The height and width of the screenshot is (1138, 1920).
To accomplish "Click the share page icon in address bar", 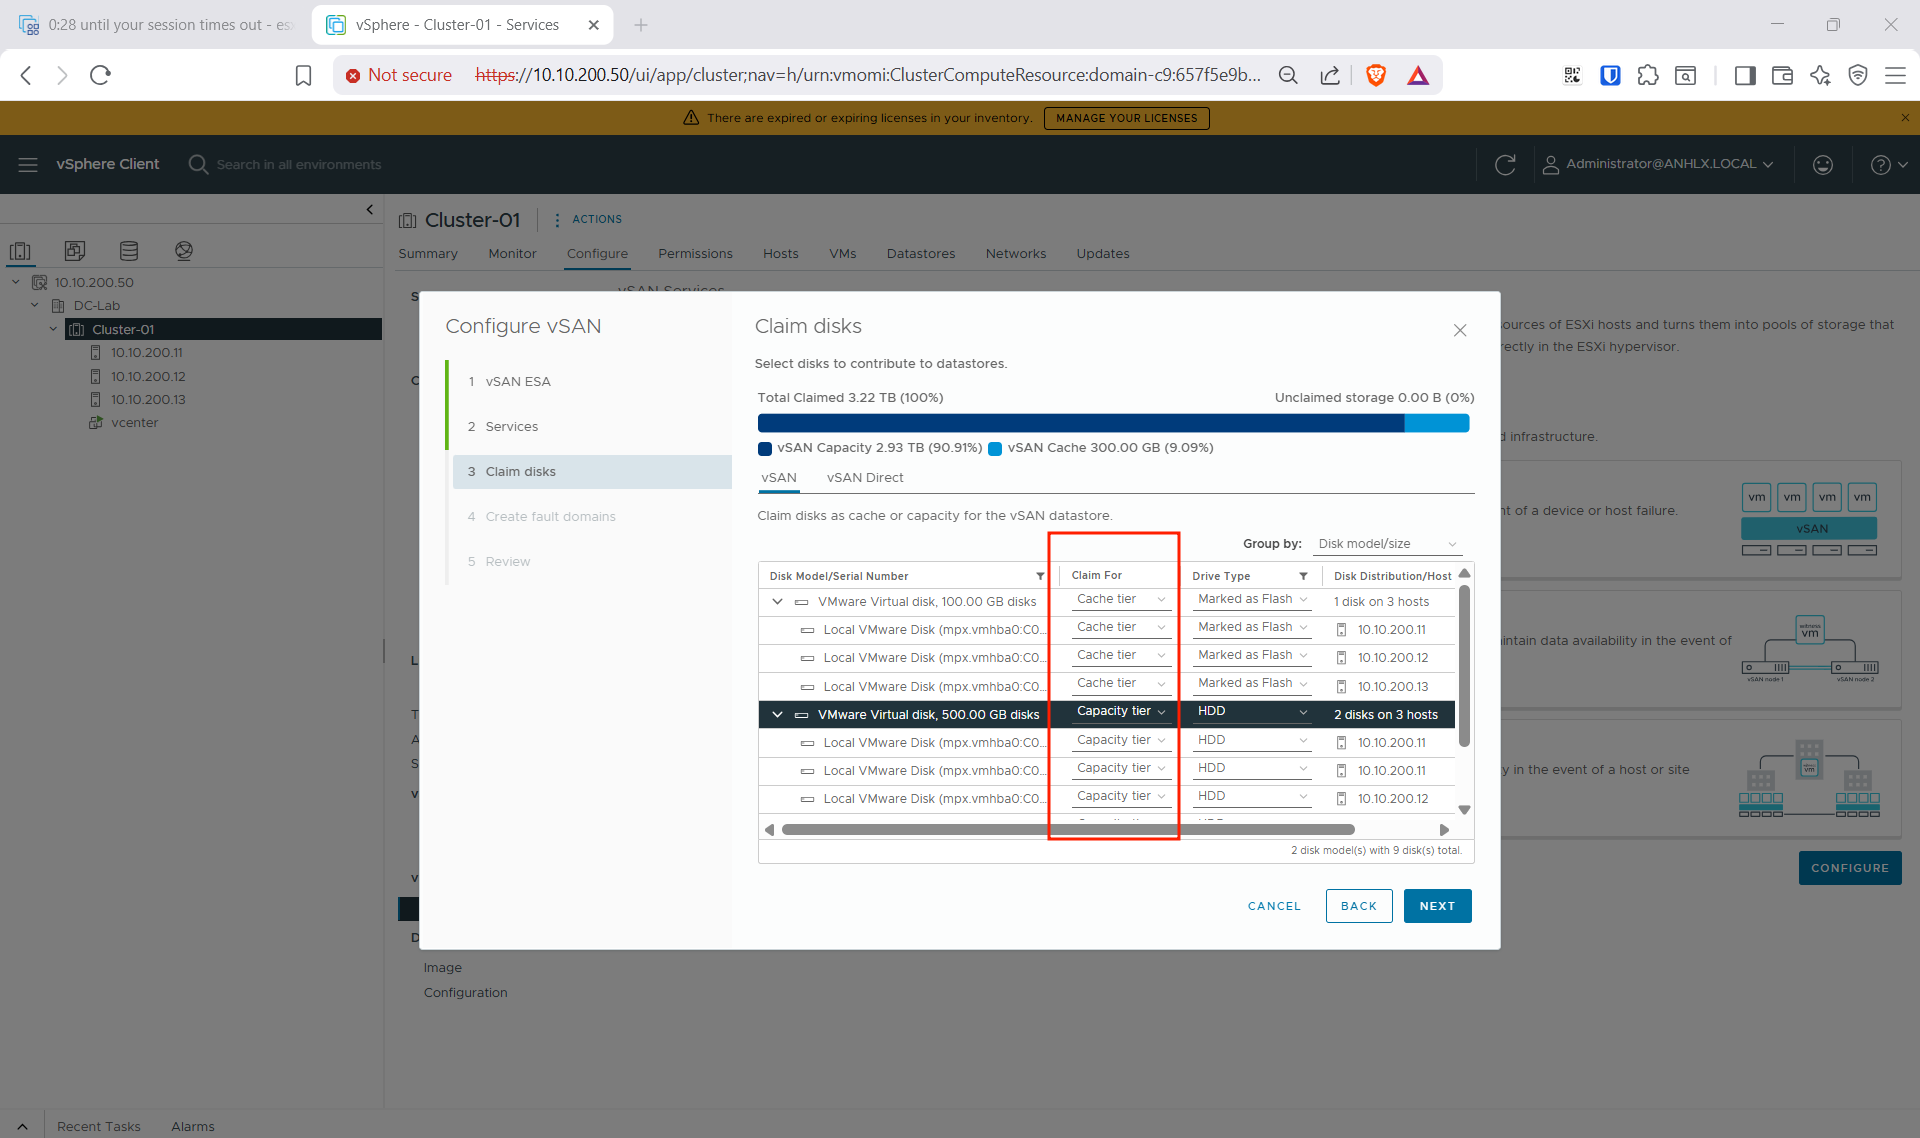I will click(x=1330, y=75).
